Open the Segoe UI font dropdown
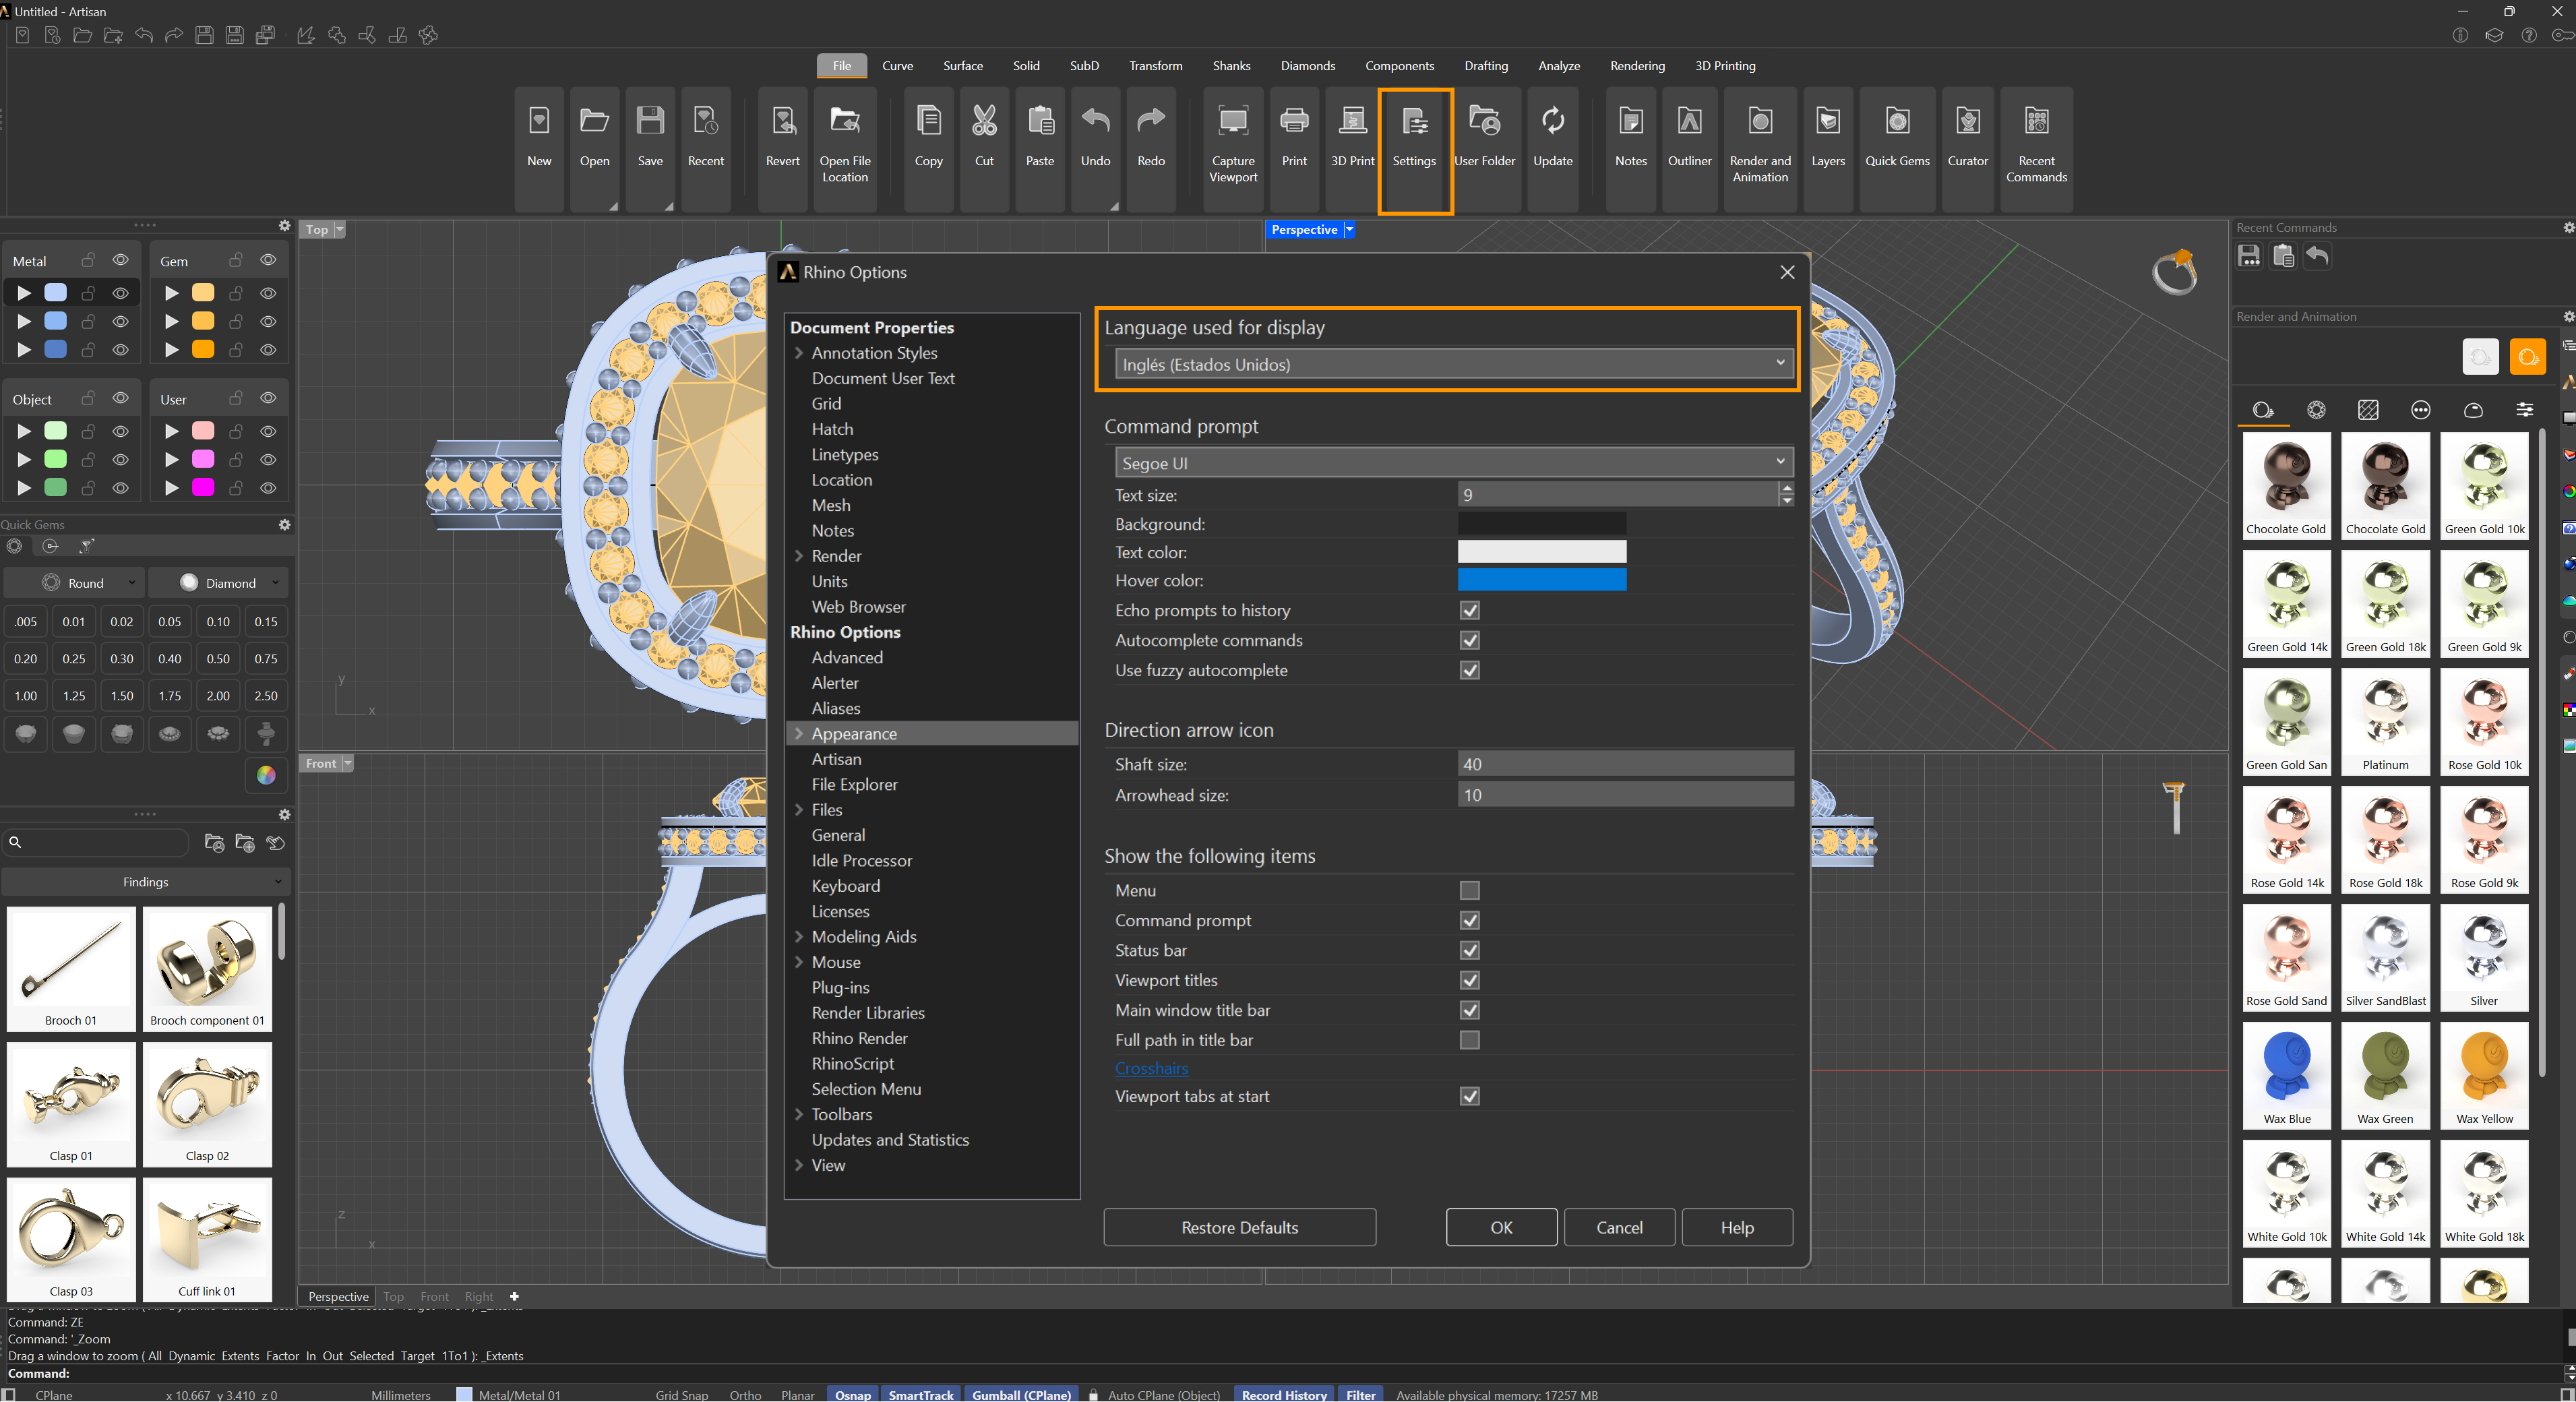 point(1453,462)
